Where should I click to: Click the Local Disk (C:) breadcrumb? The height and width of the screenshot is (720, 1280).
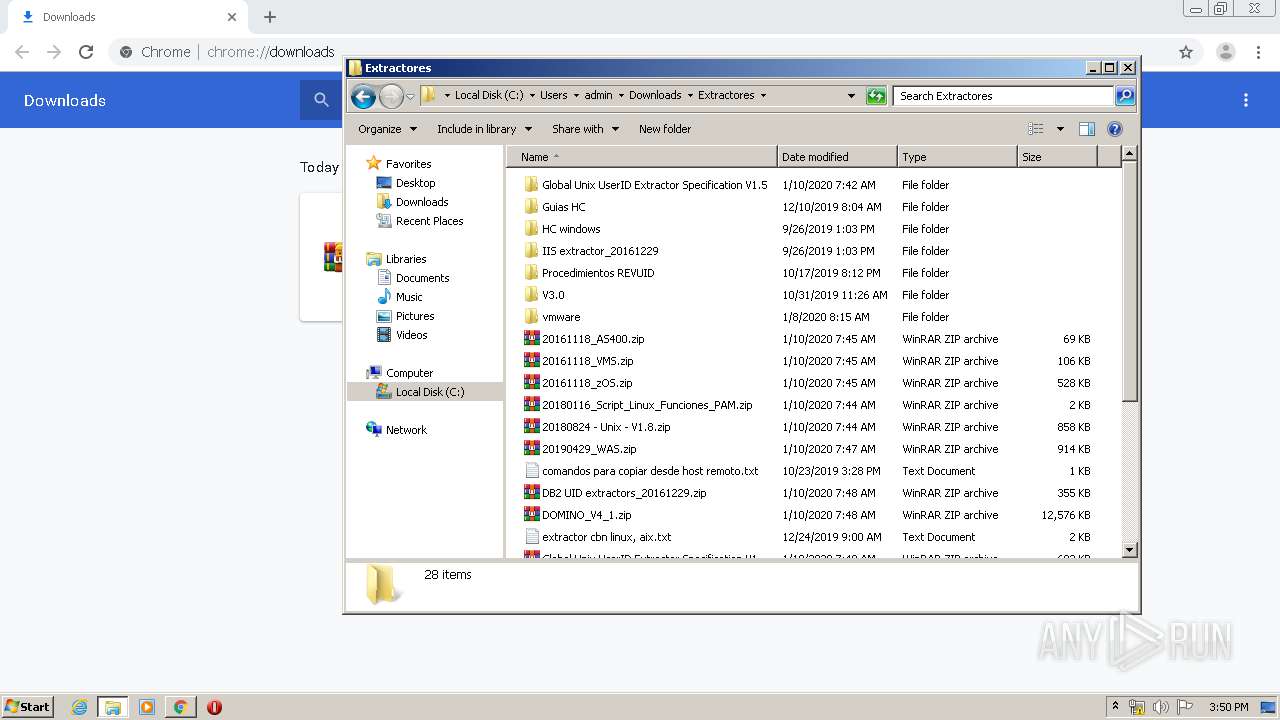click(x=489, y=96)
